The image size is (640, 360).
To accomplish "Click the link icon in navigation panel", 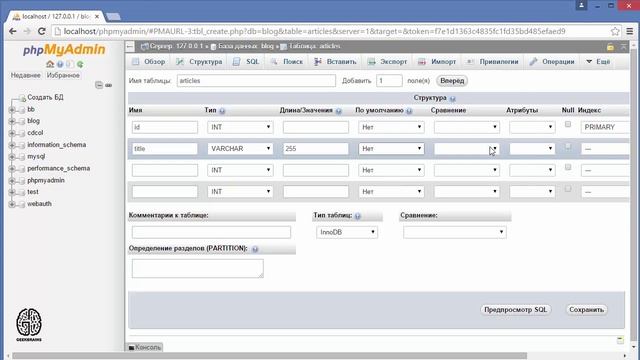I will [x=109, y=85].
